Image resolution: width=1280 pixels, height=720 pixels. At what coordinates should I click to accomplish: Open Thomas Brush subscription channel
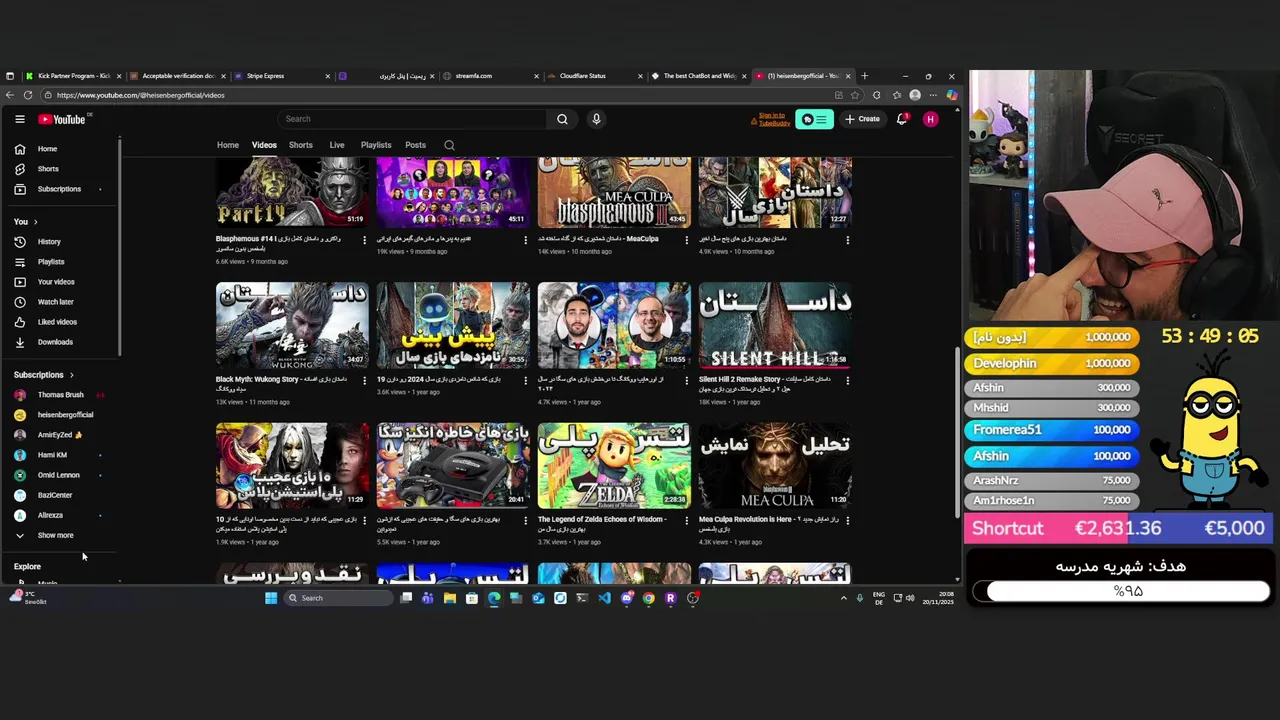click(x=60, y=395)
